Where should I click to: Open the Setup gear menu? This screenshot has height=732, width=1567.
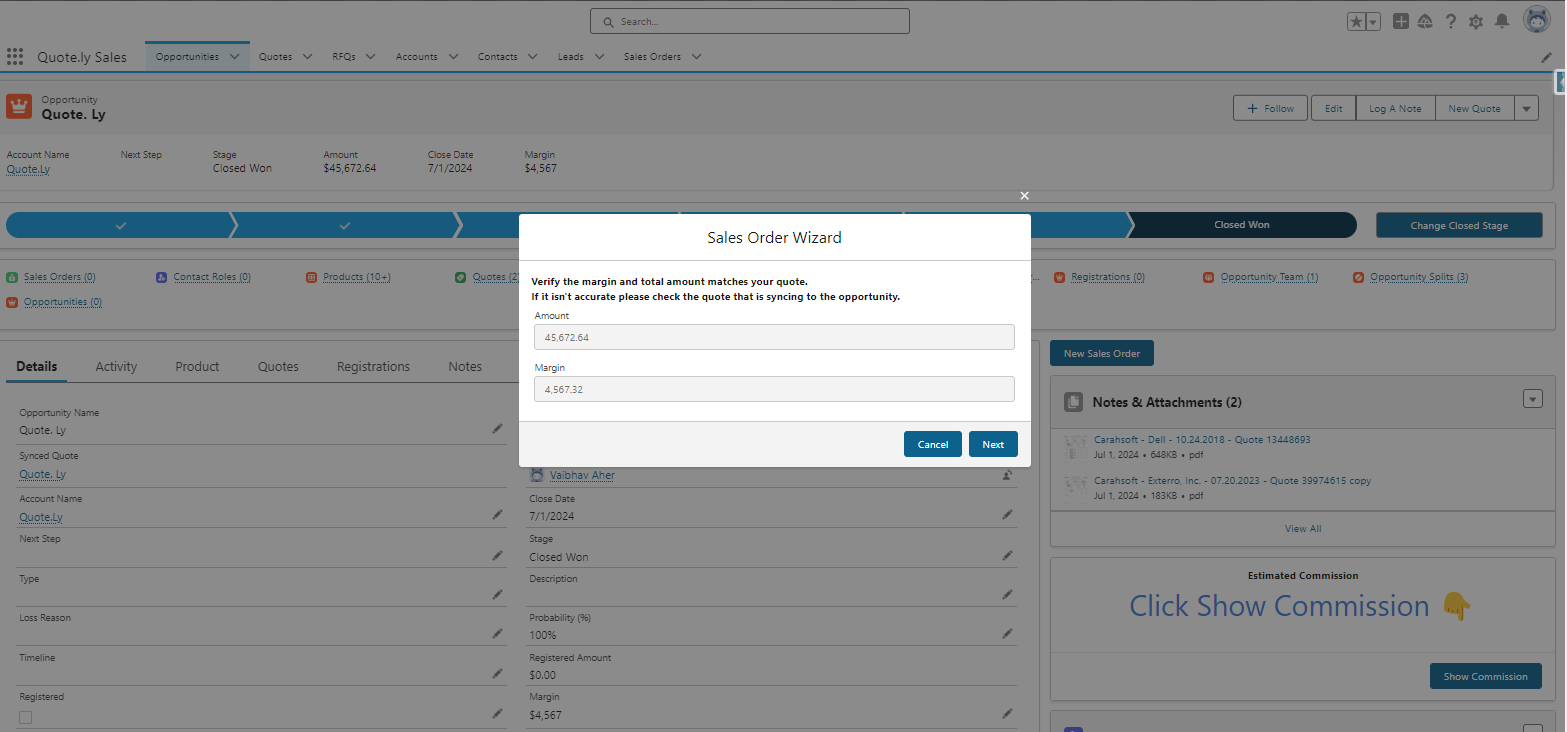coord(1476,21)
